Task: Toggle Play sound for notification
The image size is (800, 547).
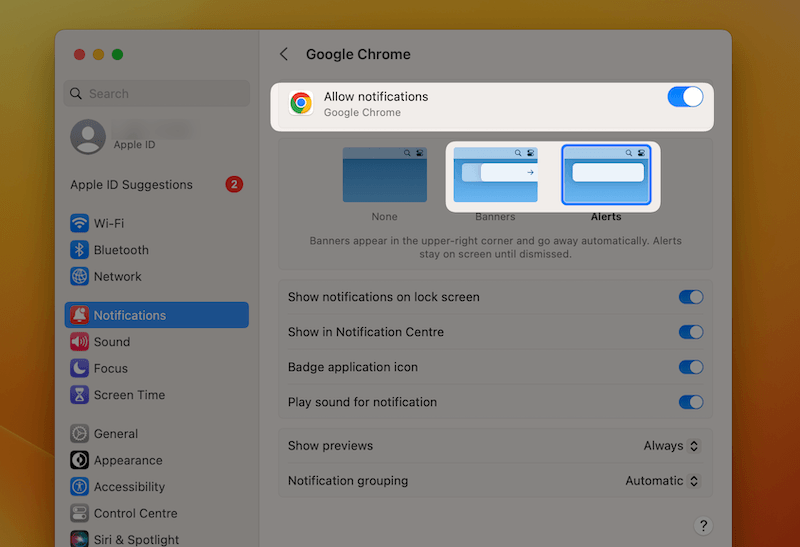Action: tap(691, 402)
